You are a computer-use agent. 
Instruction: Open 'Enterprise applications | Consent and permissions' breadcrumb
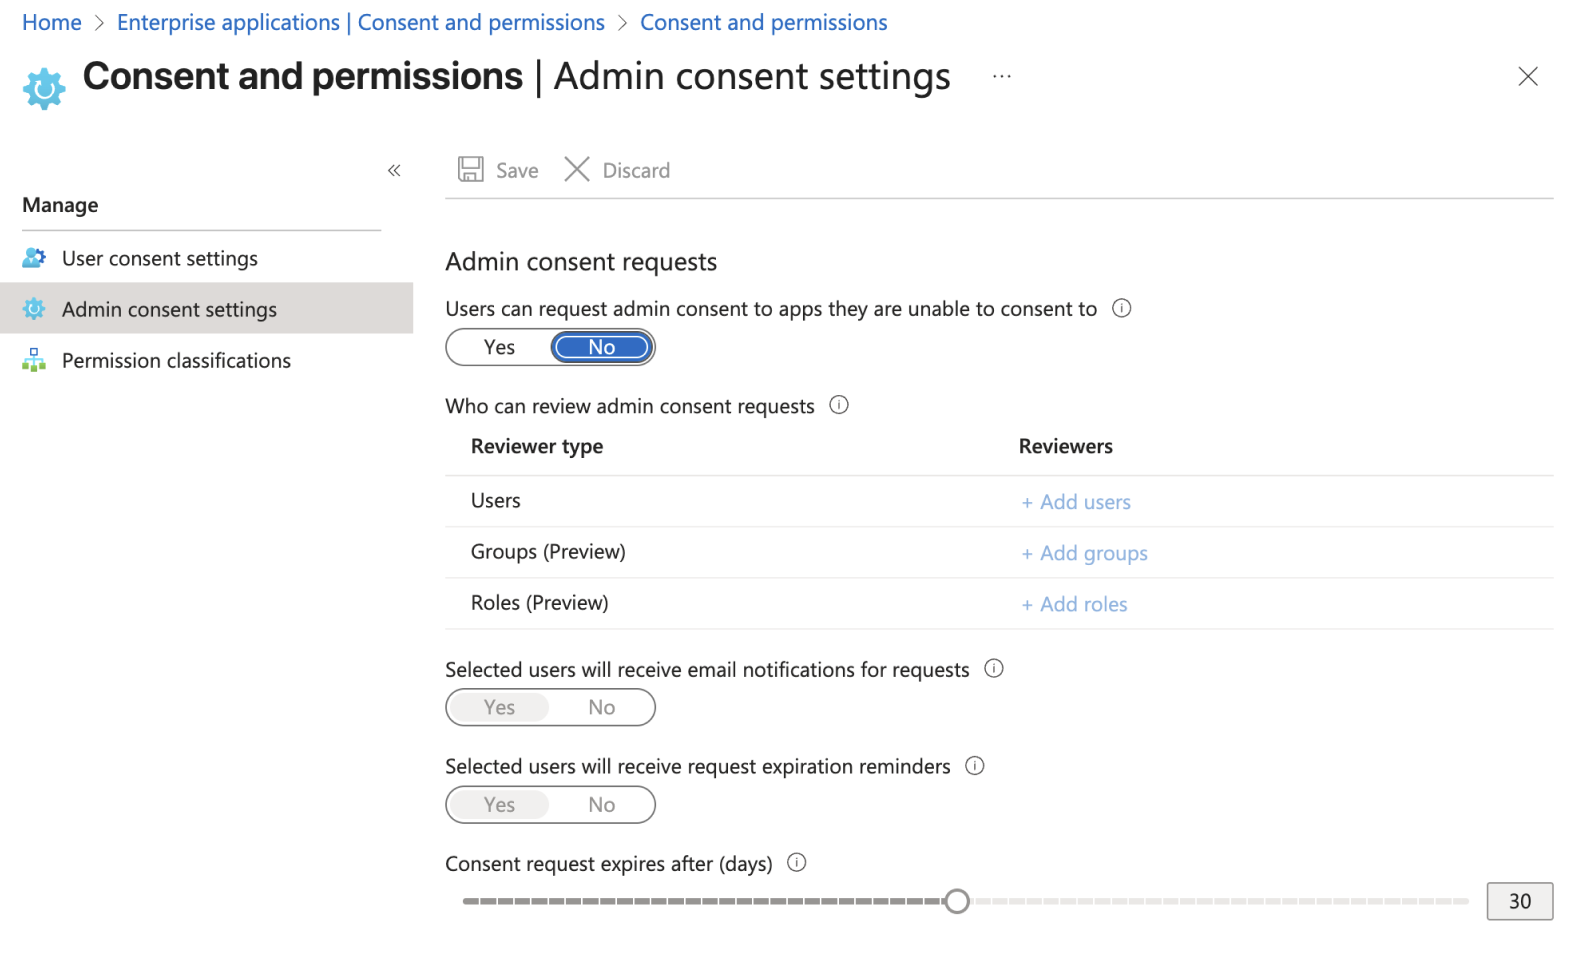coord(361,22)
